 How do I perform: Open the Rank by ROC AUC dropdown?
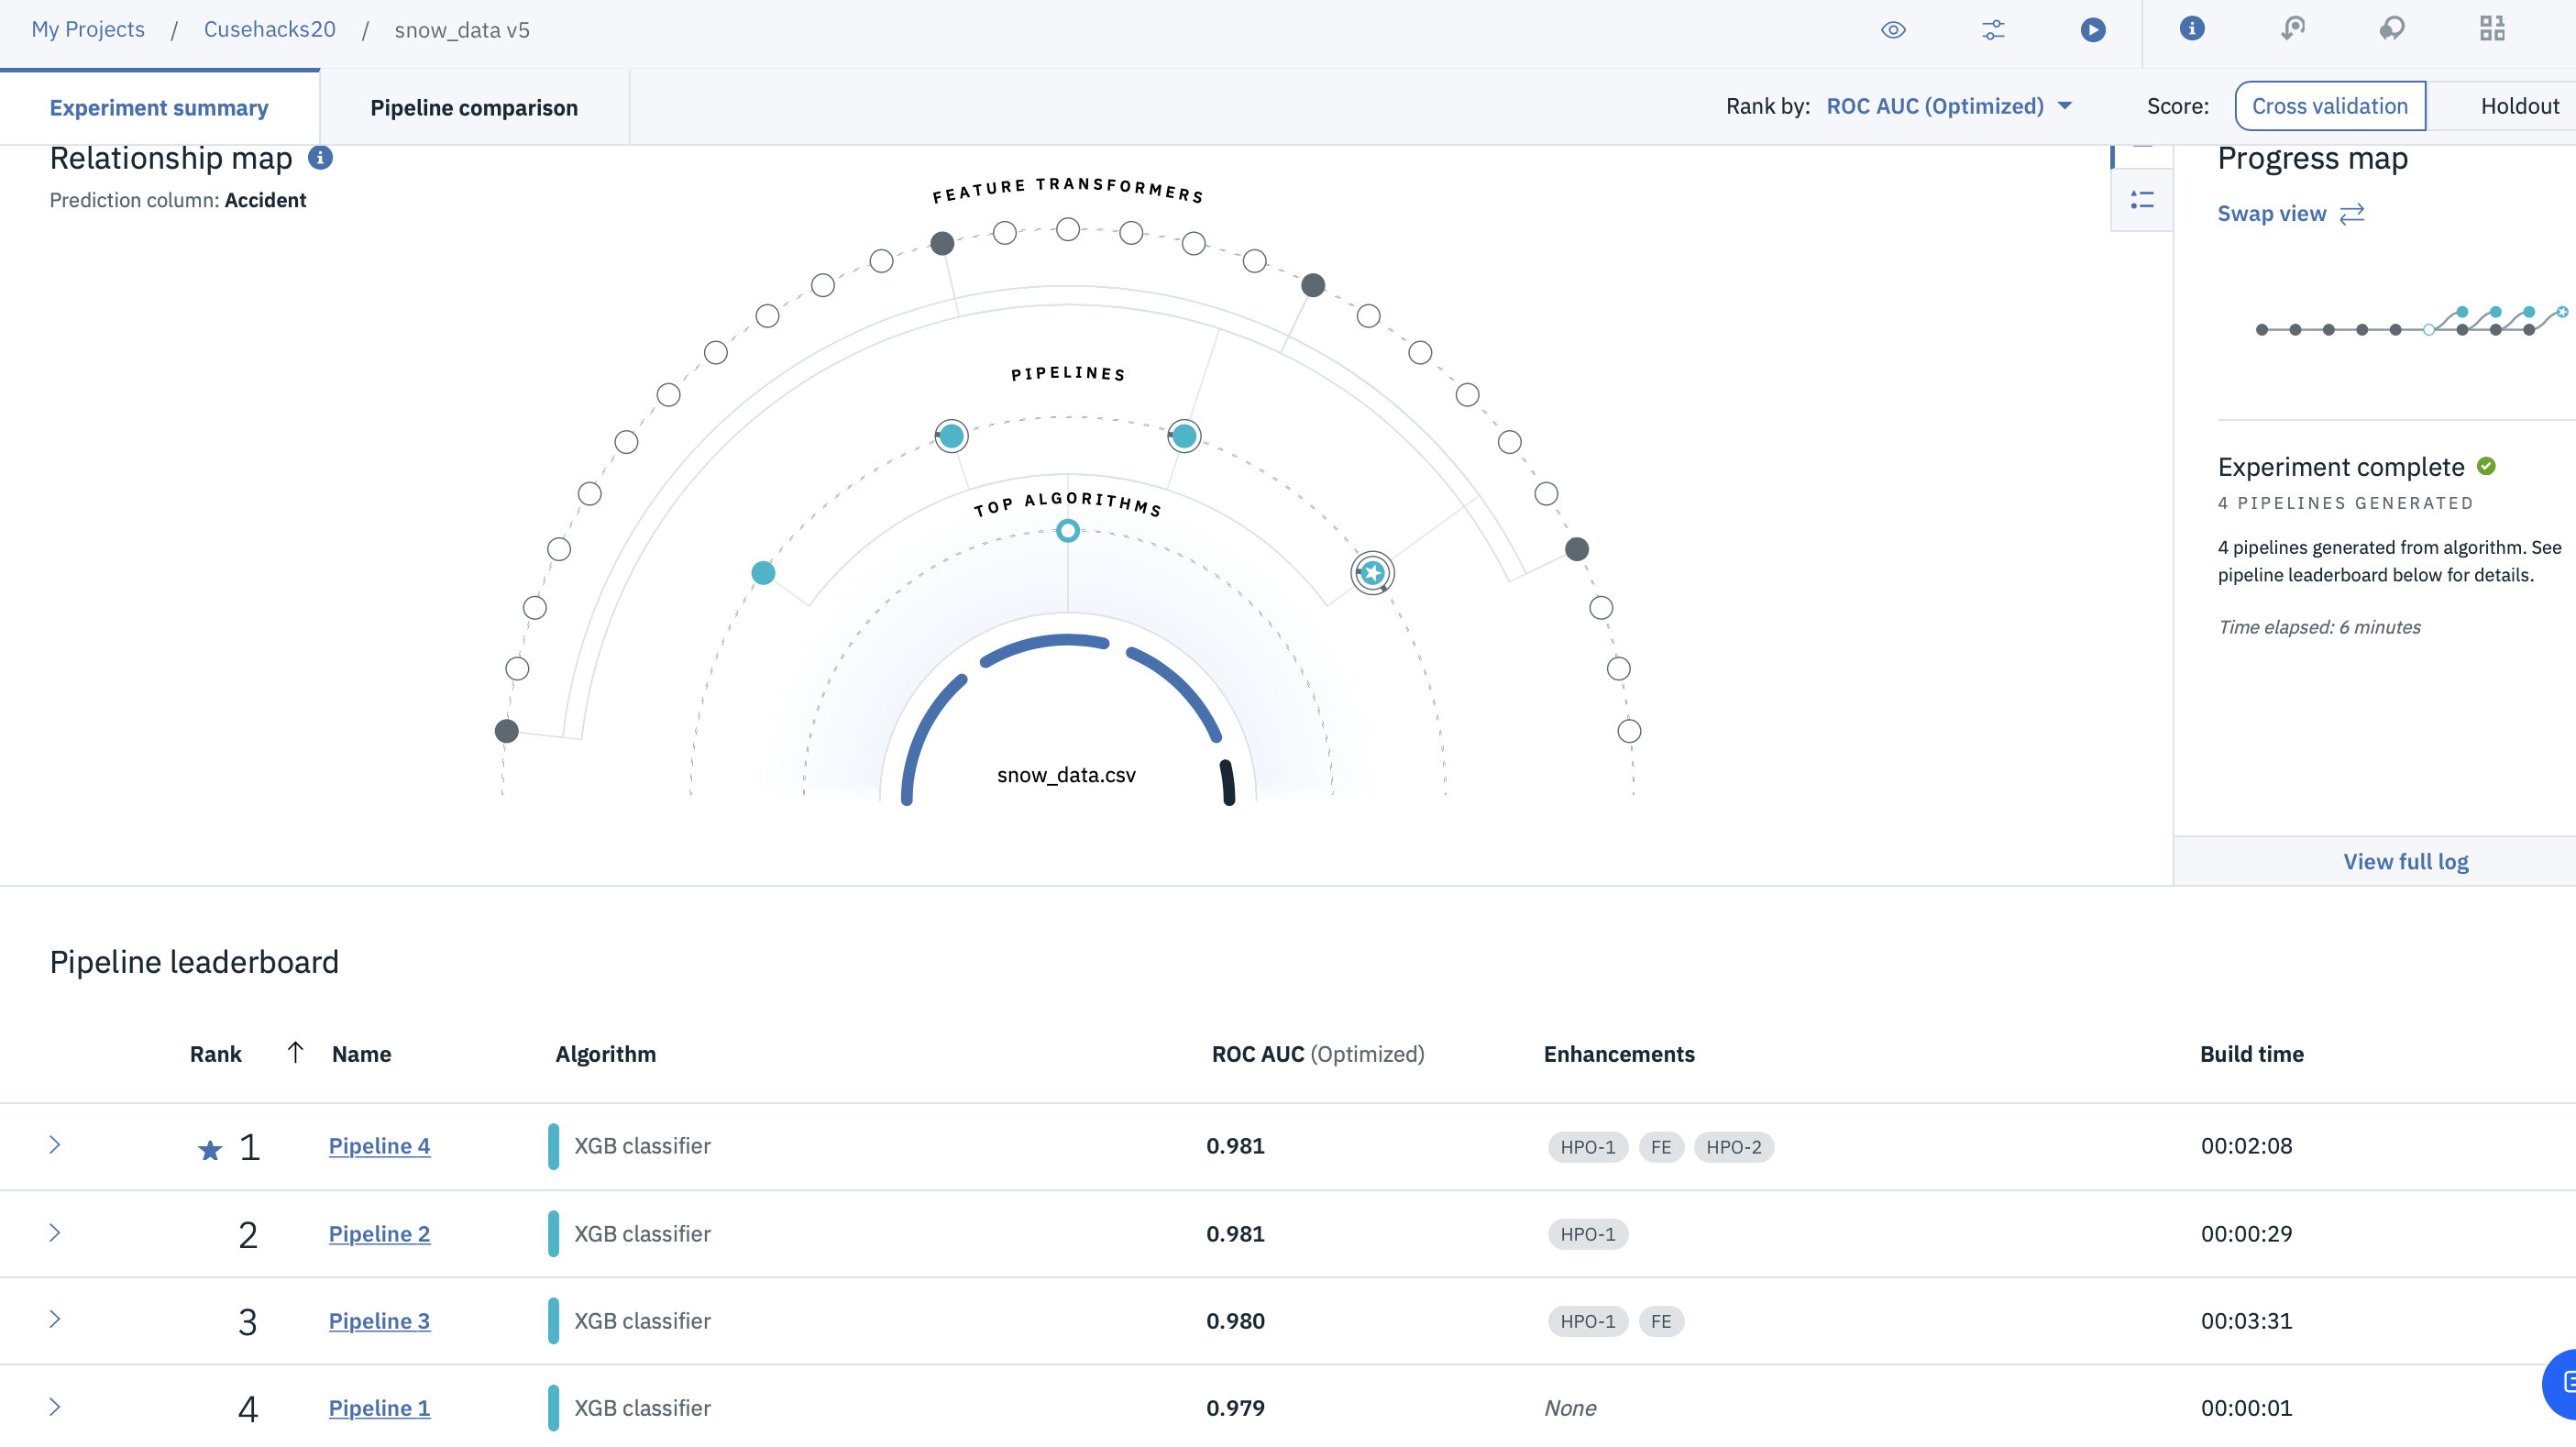pos(1948,106)
